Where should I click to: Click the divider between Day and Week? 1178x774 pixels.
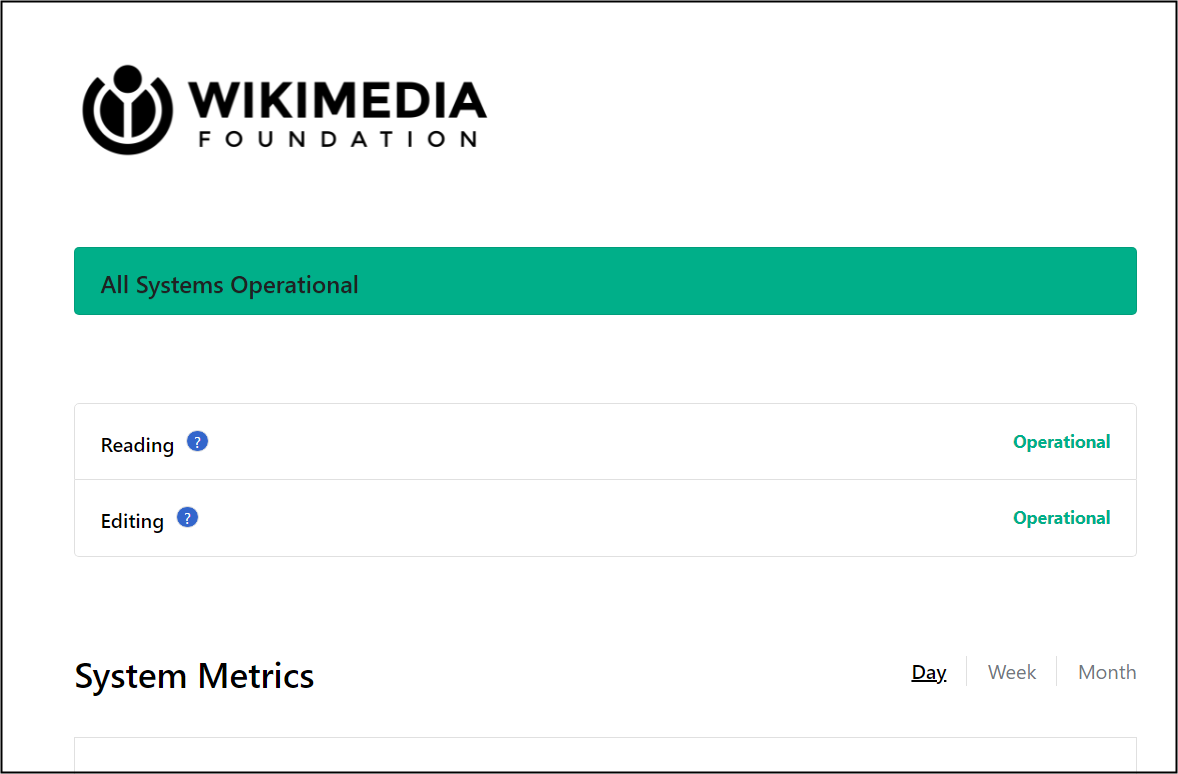coord(967,671)
